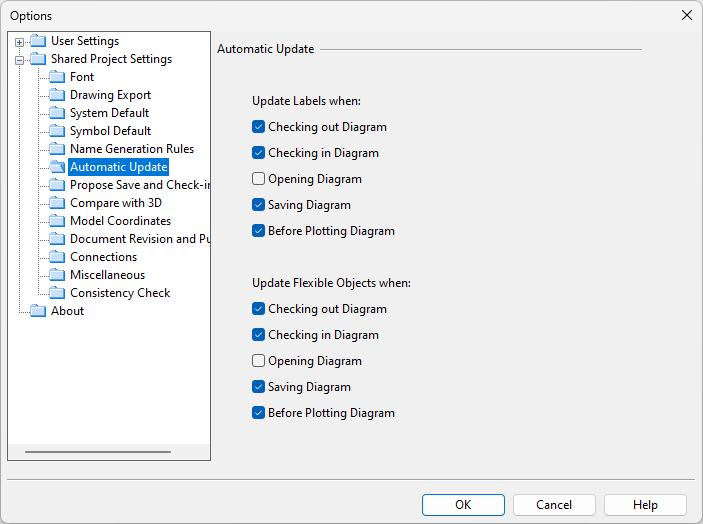
Task: Click the tree panel horizontal scrollbar
Action: [97, 452]
